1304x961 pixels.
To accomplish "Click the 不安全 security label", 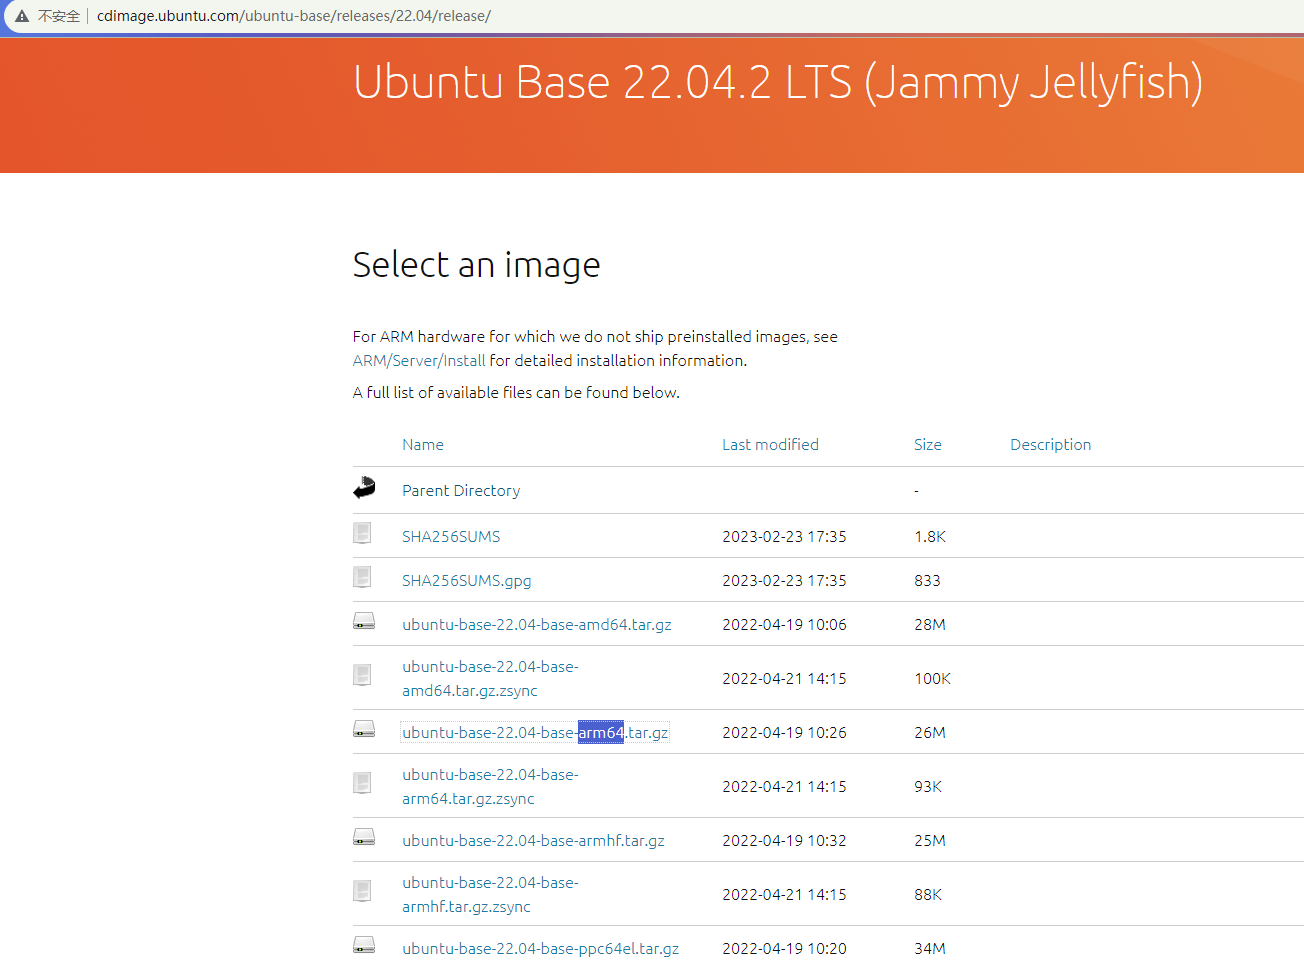I will (x=59, y=16).
